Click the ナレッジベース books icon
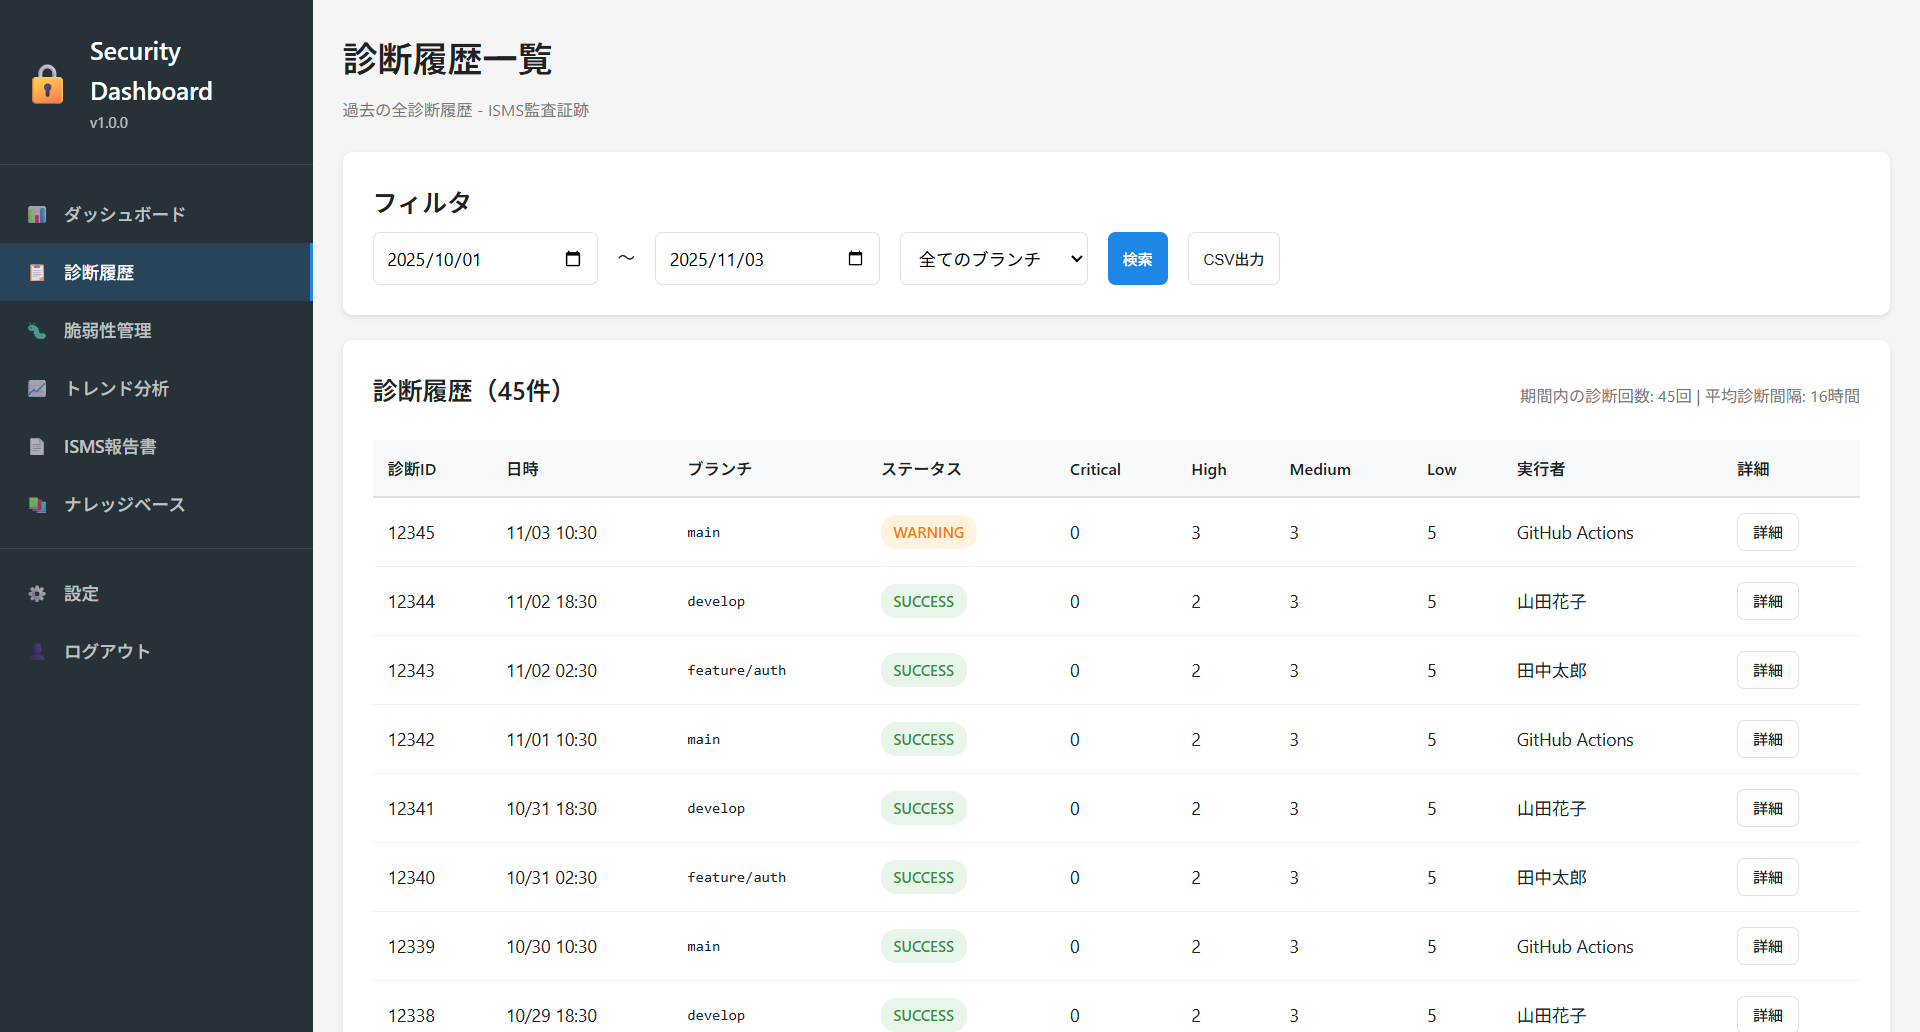Image resolution: width=1920 pixels, height=1032 pixels. point(37,505)
